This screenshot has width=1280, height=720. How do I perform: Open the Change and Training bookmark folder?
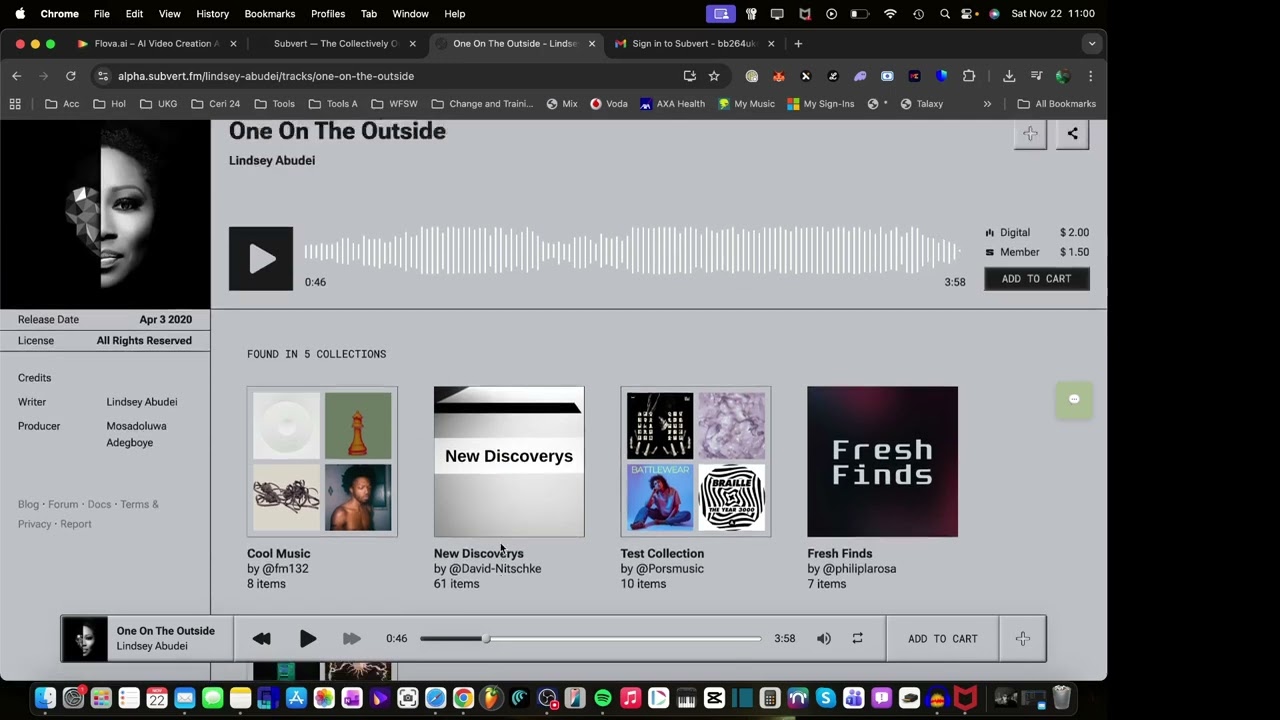coord(482,104)
